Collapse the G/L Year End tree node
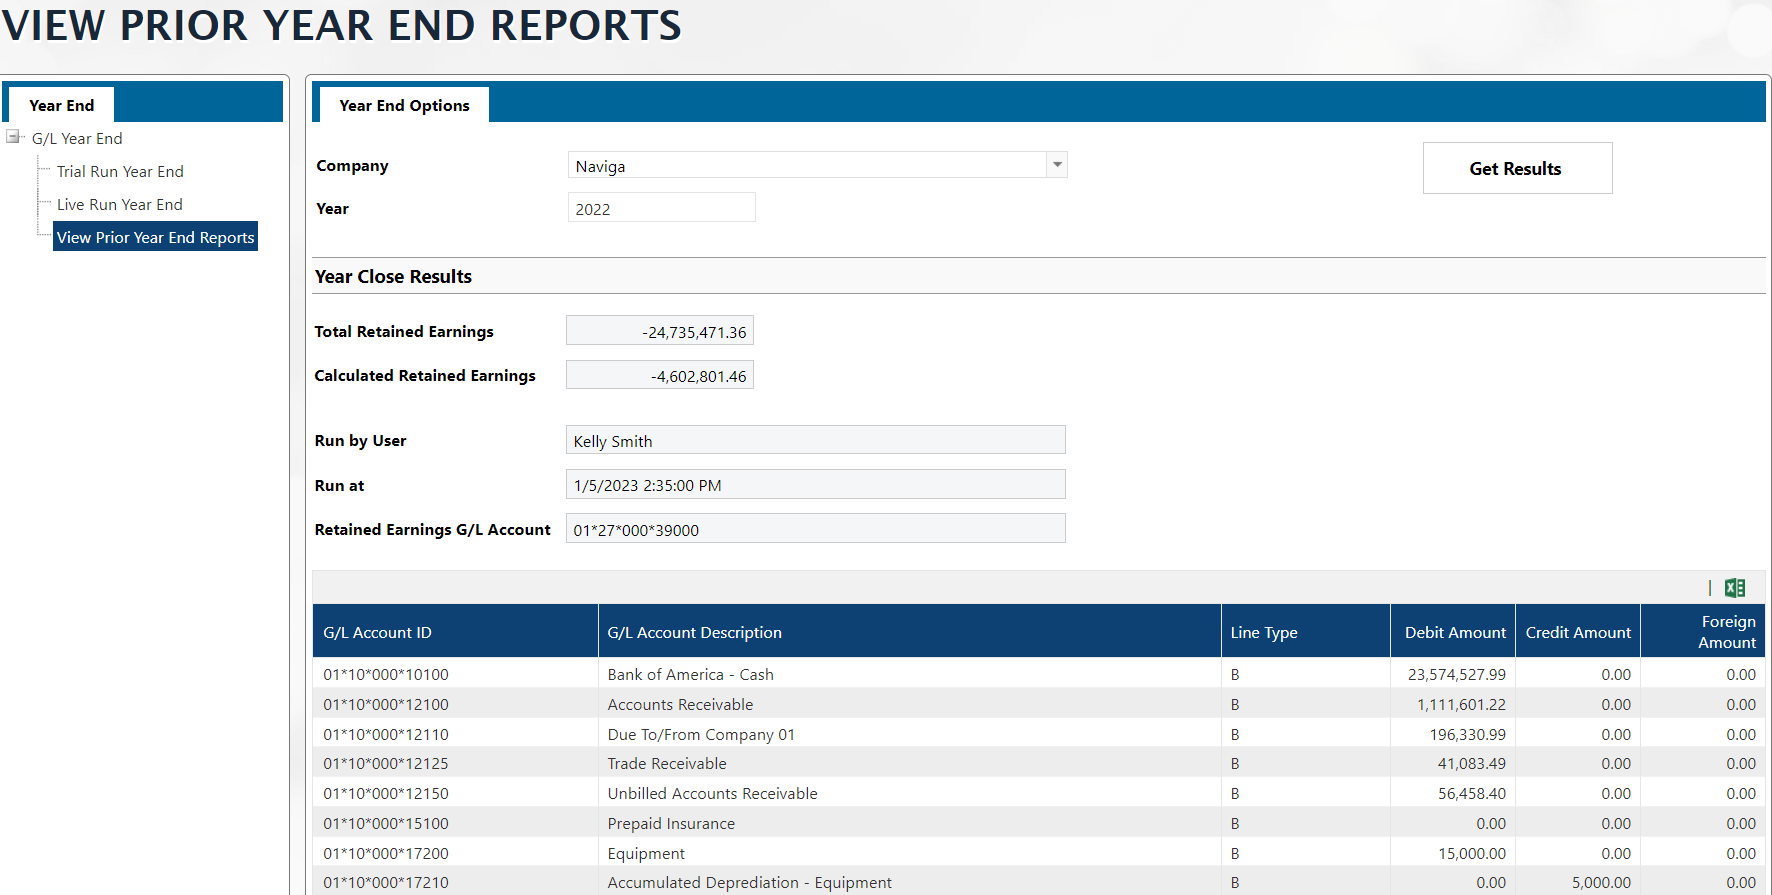Viewport: 1772px width, 895px height. tap(13, 137)
